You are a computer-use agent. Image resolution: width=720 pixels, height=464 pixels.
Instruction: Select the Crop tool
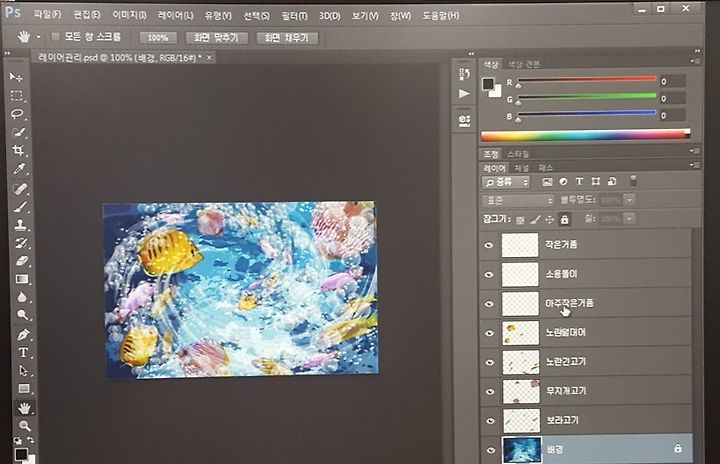pos(18,151)
